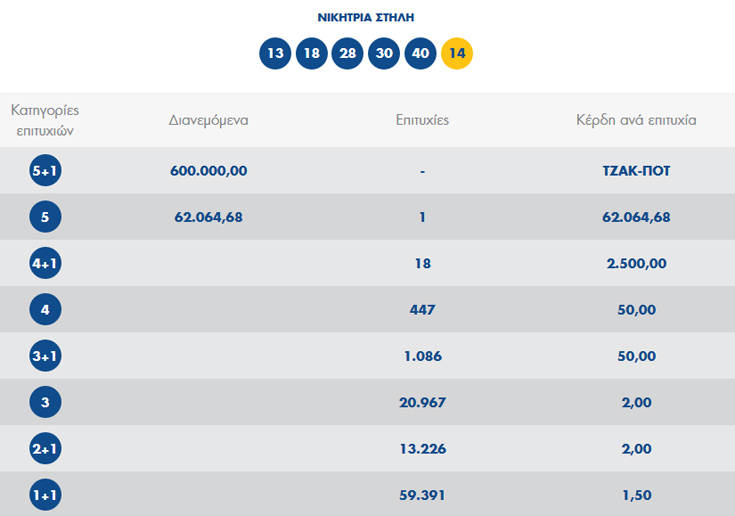
Task: Select the 4+1 category badge
Action: click(x=46, y=264)
